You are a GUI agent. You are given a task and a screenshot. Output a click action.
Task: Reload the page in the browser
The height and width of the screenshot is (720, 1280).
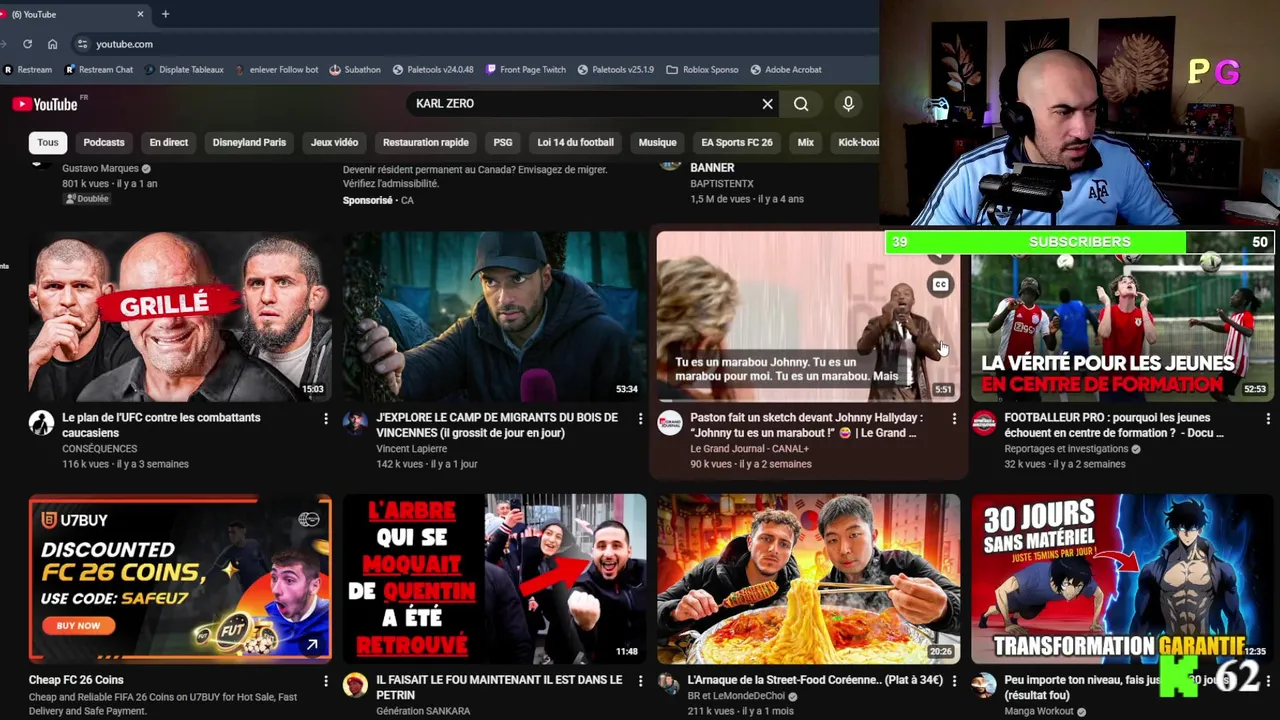(x=27, y=44)
